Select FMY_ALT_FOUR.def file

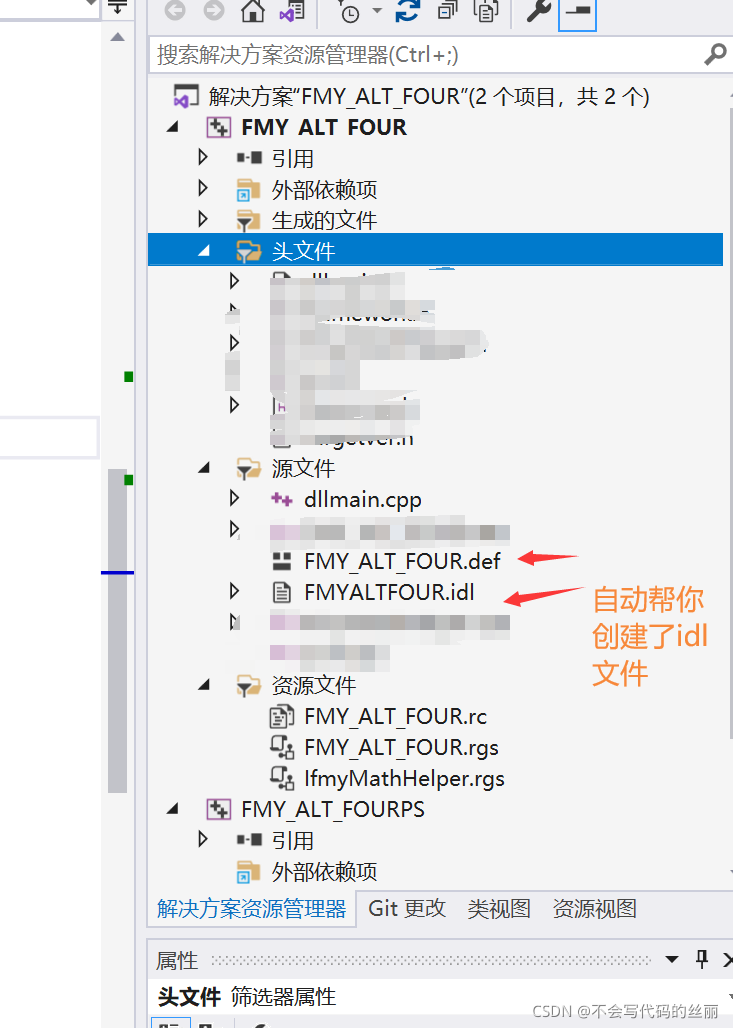coord(403,561)
